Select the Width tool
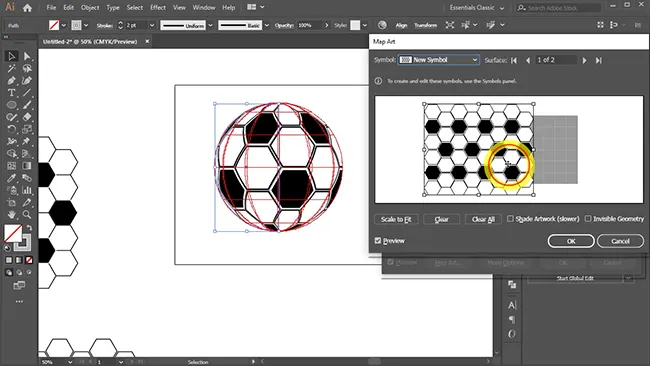The height and width of the screenshot is (366, 650). click(x=12, y=141)
